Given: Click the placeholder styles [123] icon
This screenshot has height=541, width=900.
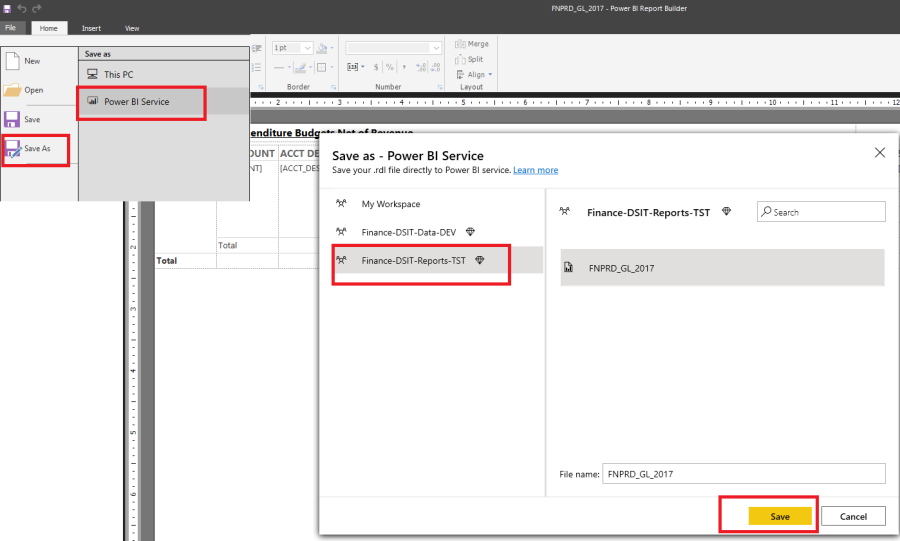Looking at the screenshot, I should [352, 67].
